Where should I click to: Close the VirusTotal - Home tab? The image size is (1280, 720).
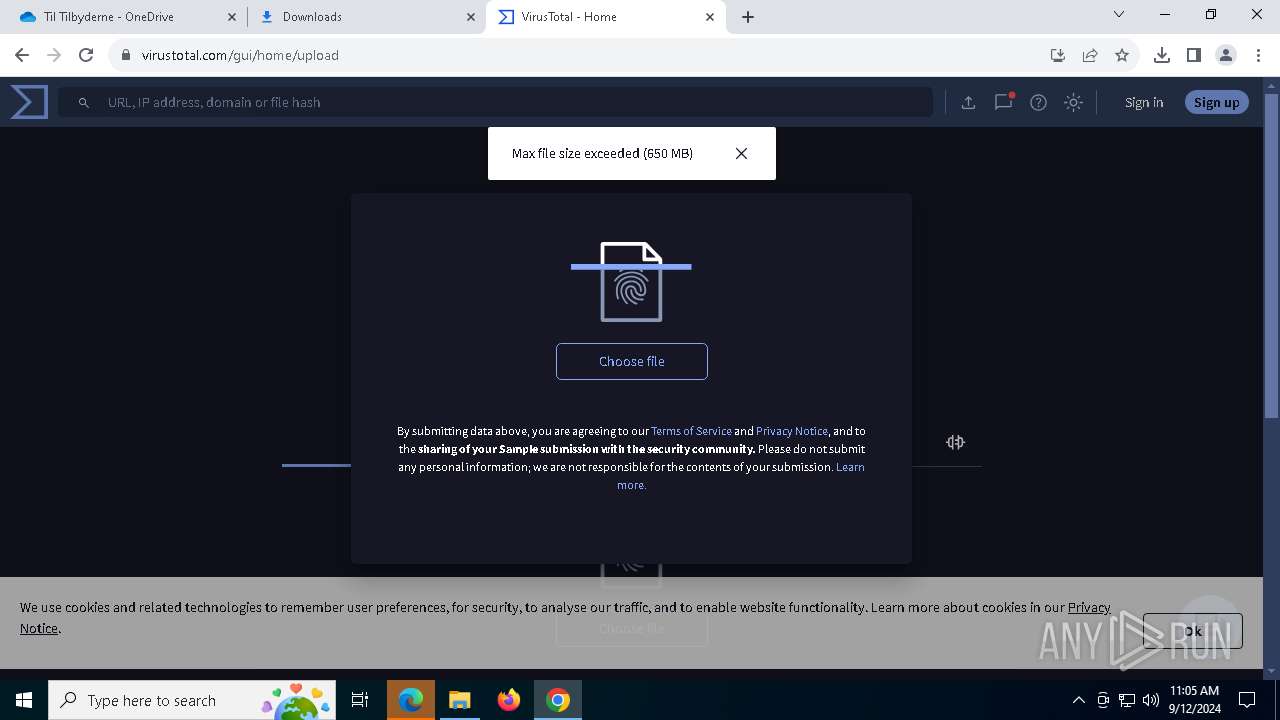[710, 17]
